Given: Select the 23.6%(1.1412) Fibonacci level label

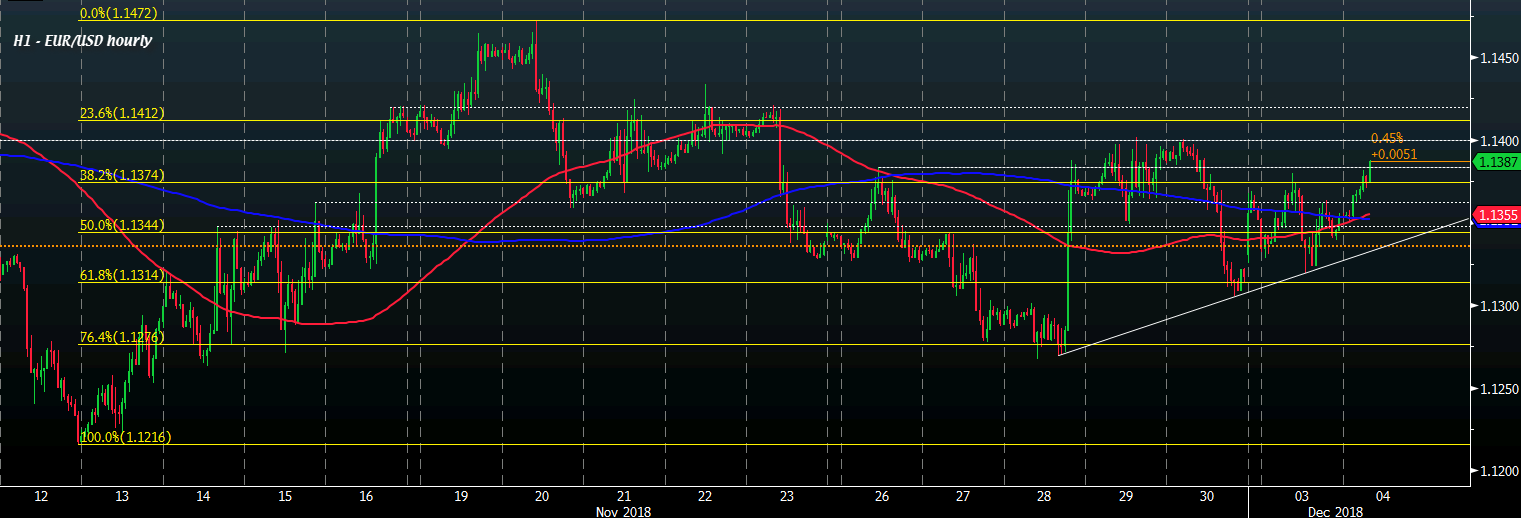Looking at the screenshot, I should (121, 113).
